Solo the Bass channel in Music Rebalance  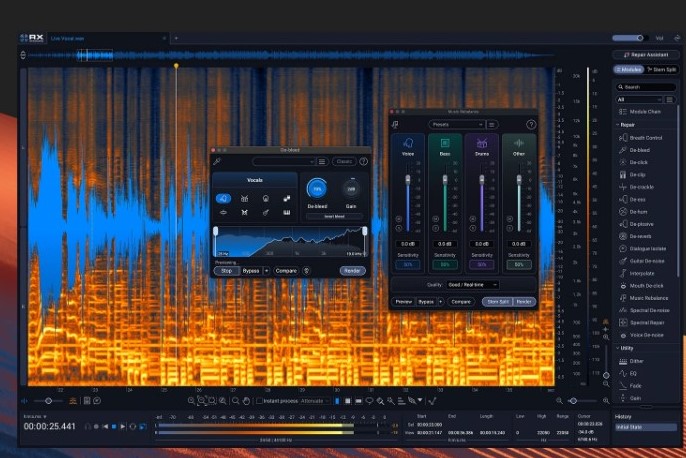435,228
